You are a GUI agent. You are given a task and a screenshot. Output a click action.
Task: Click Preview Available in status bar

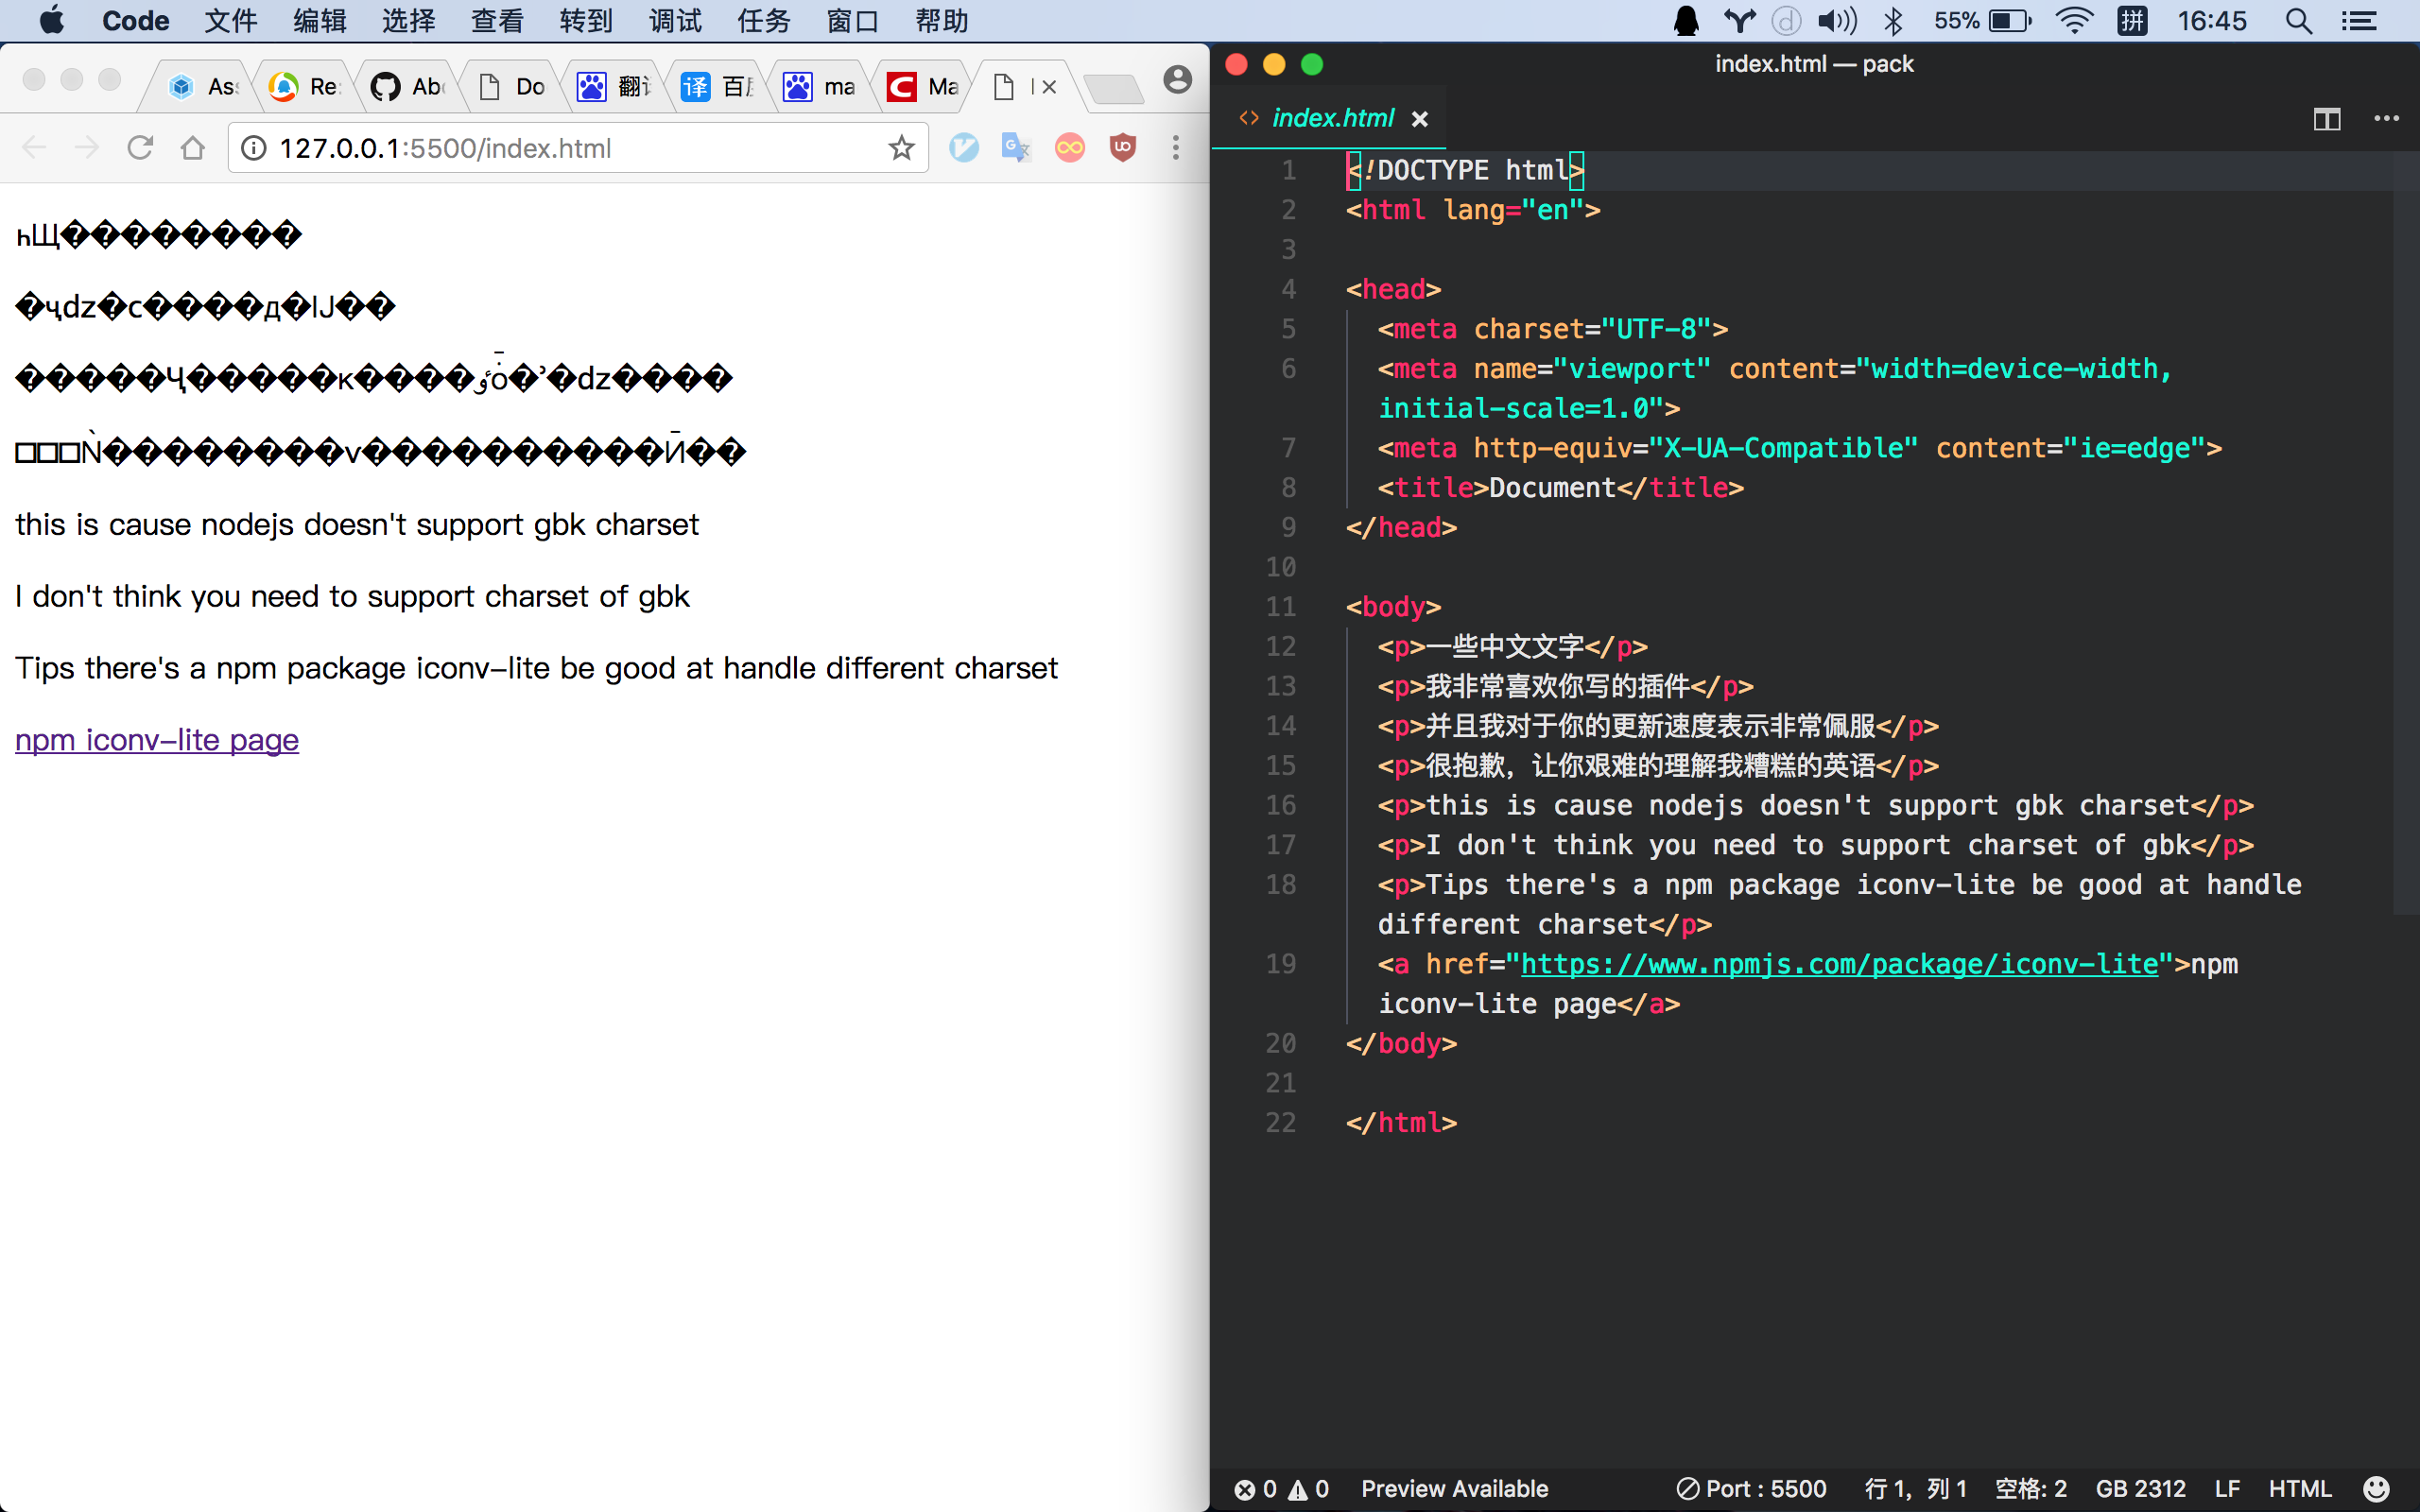(1454, 1489)
